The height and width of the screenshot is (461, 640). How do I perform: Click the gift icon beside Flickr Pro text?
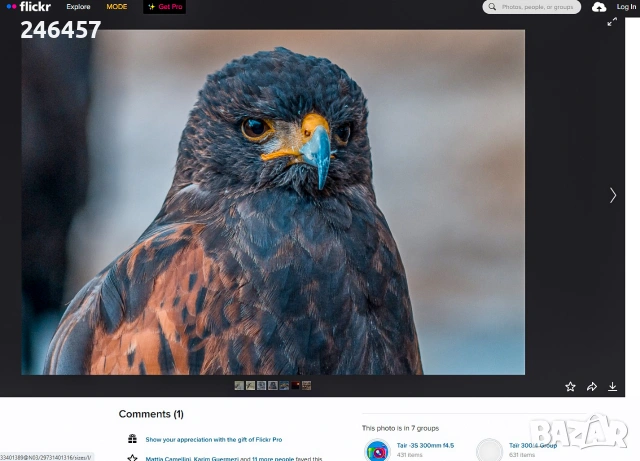[x=132, y=439]
